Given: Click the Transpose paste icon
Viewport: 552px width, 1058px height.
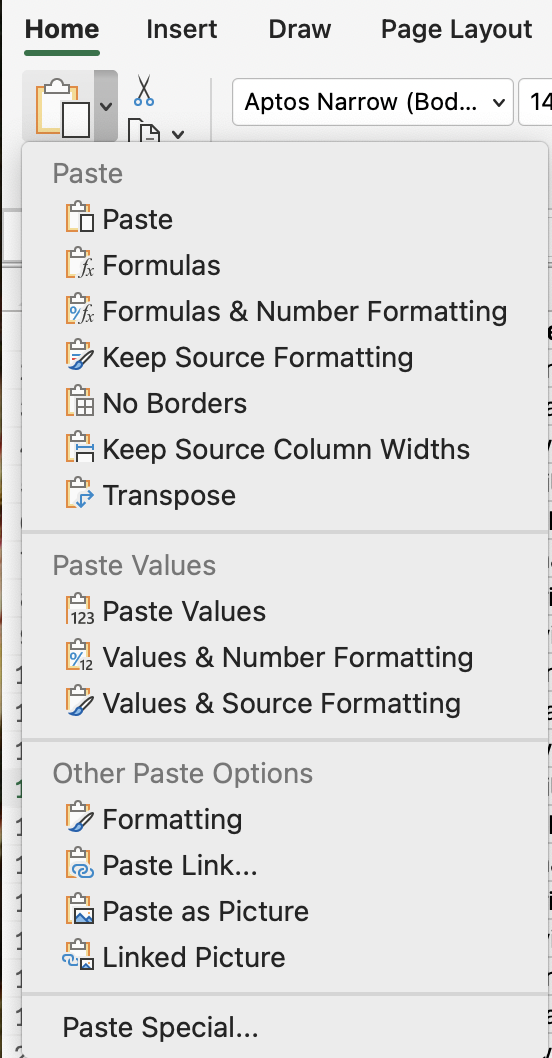Looking at the screenshot, I should (x=79, y=495).
